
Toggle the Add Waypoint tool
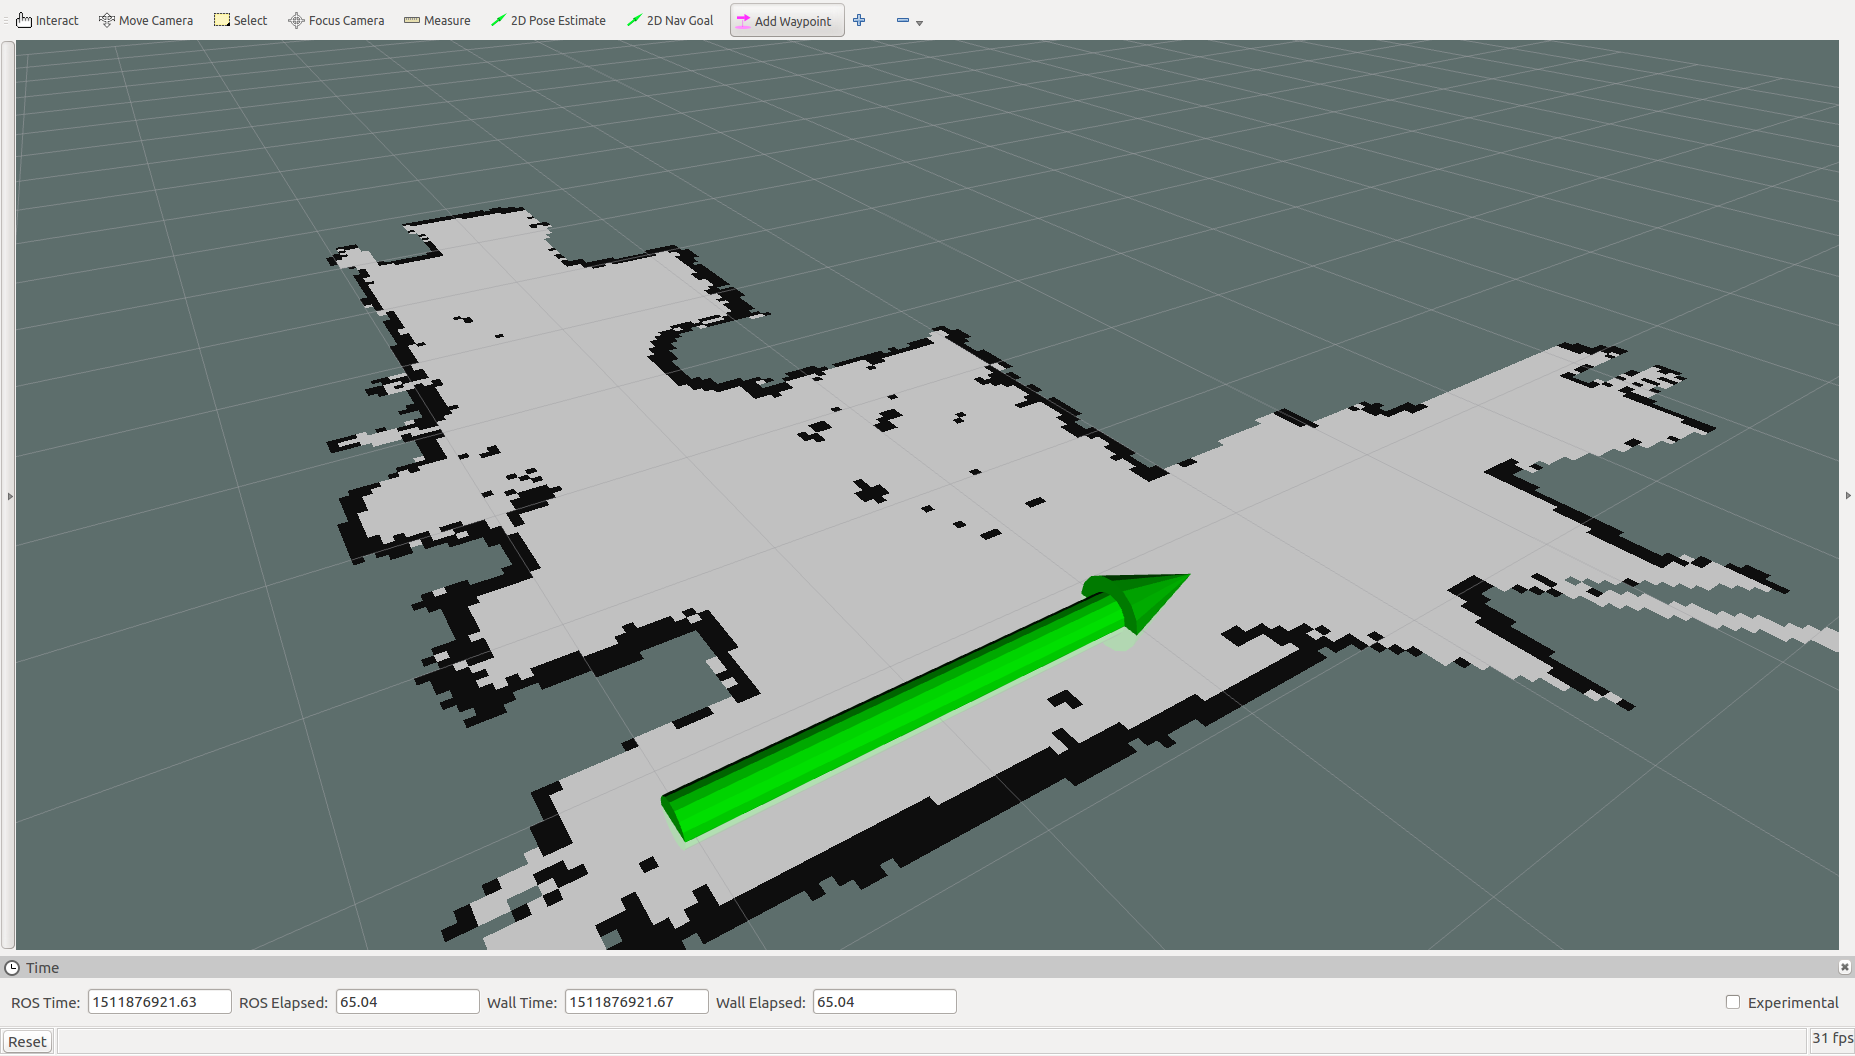[x=787, y=21]
